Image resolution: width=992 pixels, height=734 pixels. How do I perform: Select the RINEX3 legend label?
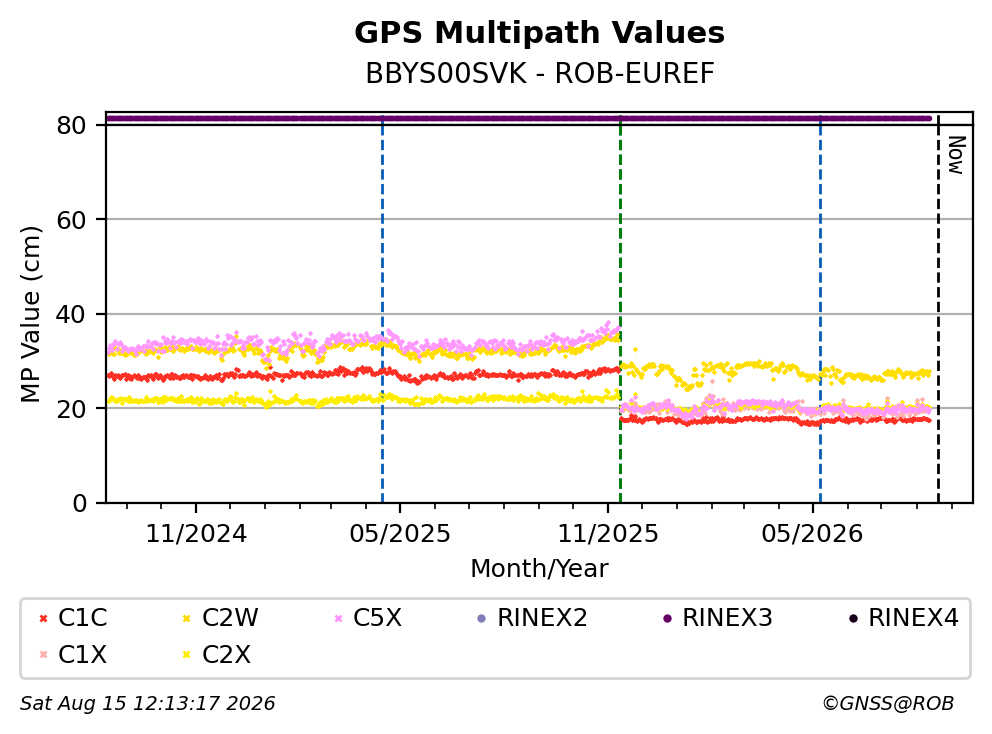coord(728,618)
